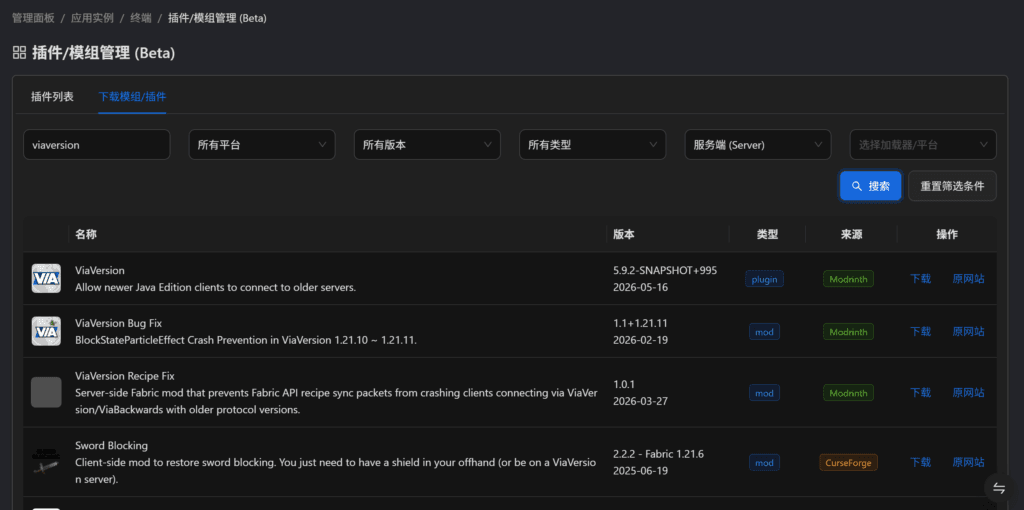Open the 所有类型 type dropdown
Viewport: 1024px width, 510px height.
click(x=592, y=144)
